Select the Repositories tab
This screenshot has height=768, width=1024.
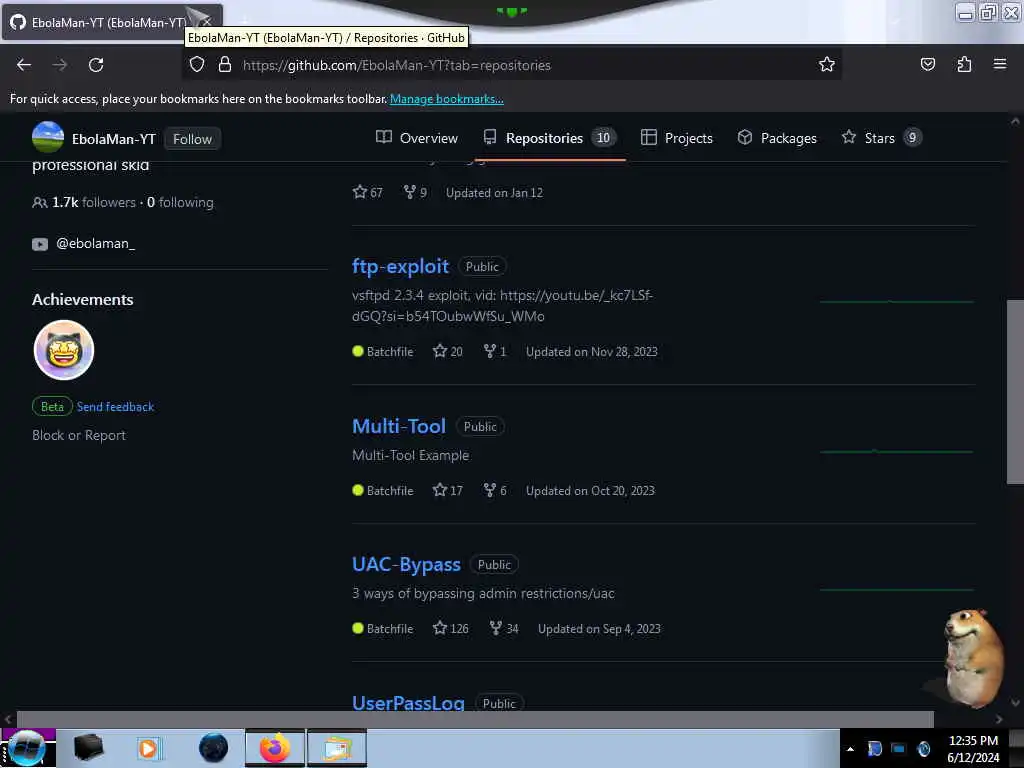point(550,138)
